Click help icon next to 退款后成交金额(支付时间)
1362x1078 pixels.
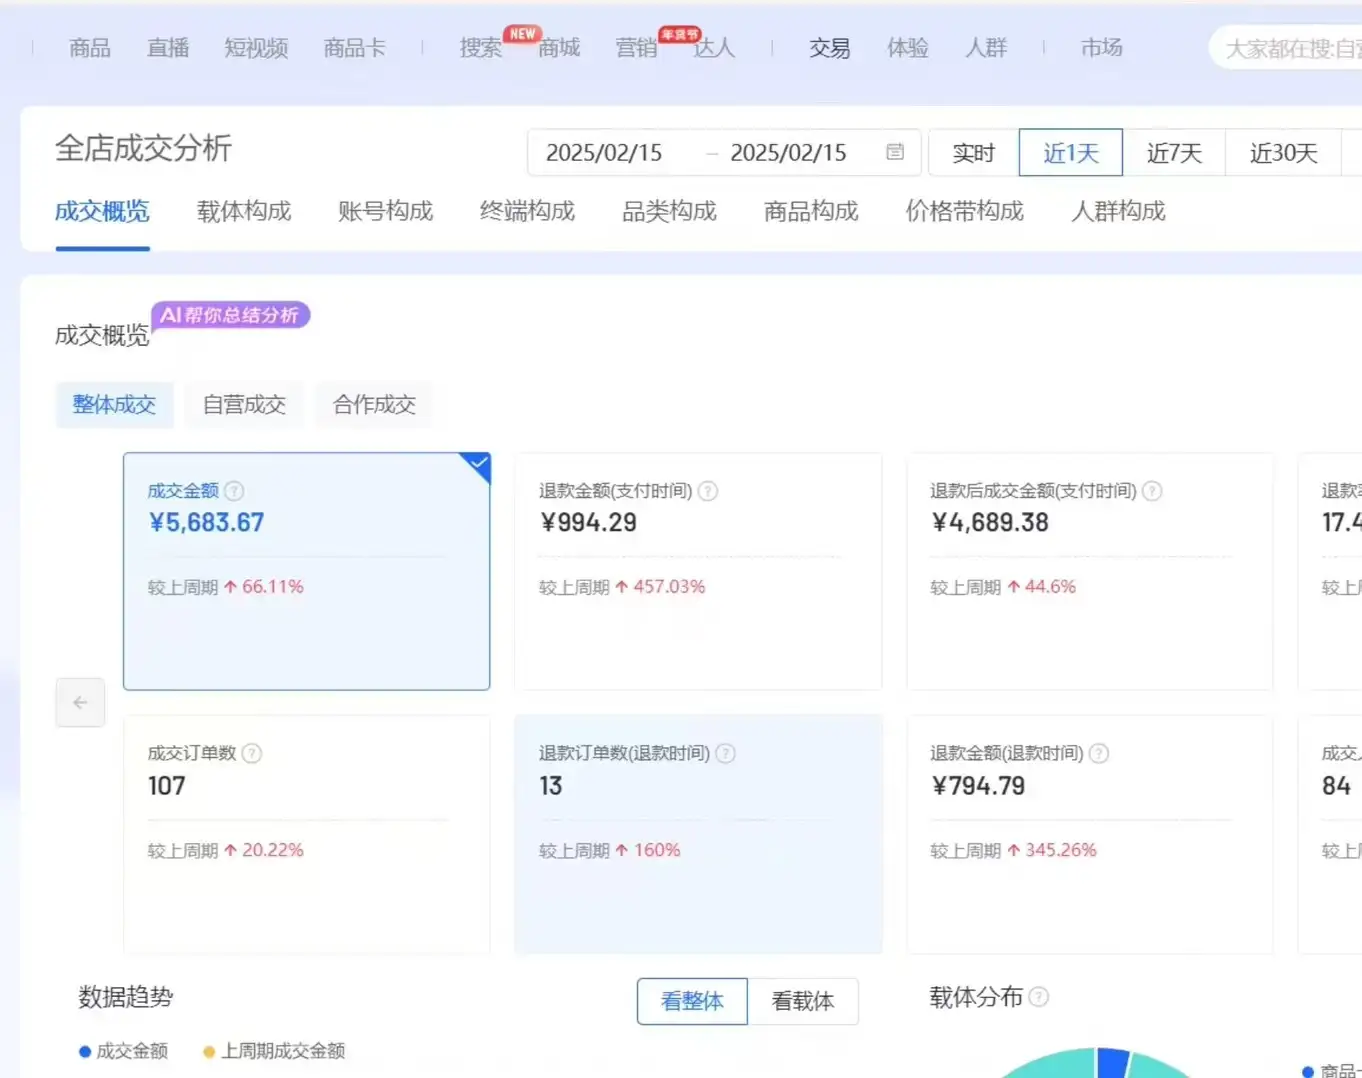point(1152,491)
